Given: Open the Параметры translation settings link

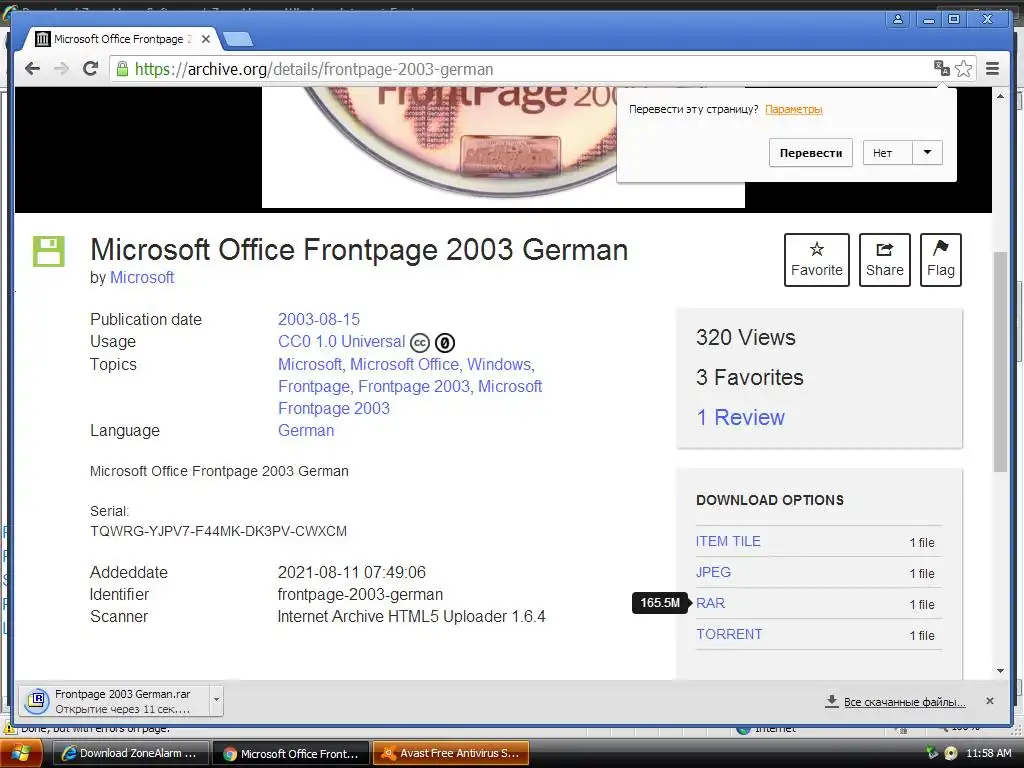Looking at the screenshot, I should pyautogui.click(x=793, y=109).
